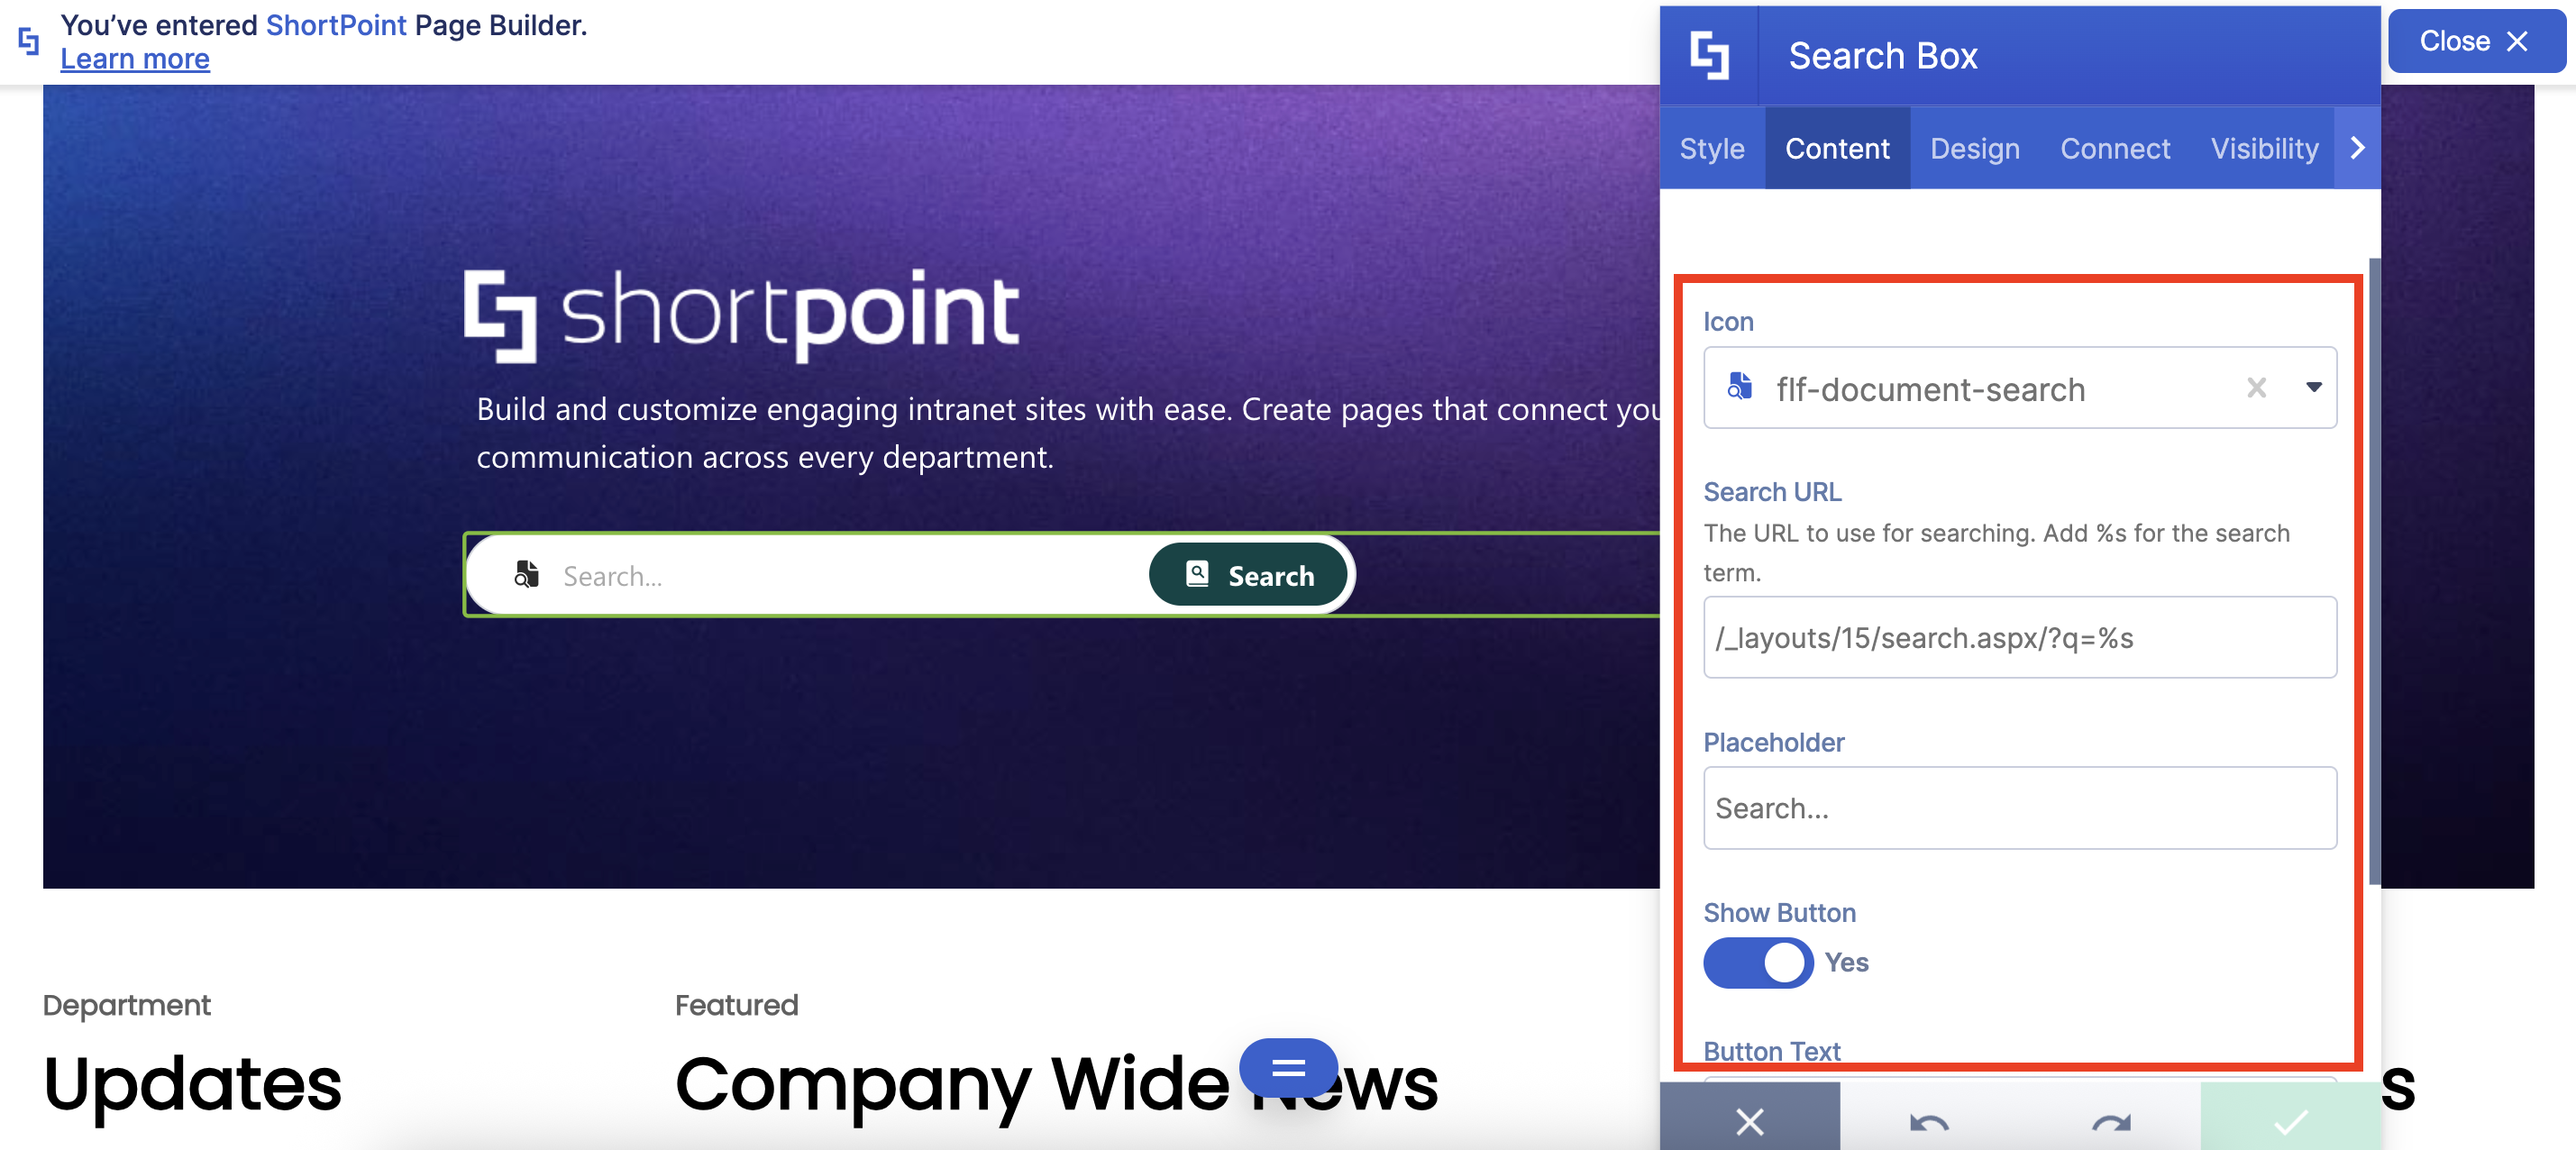Switch to the Design tab
Image resolution: width=2576 pixels, height=1150 pixels.
click(1974, 148)
